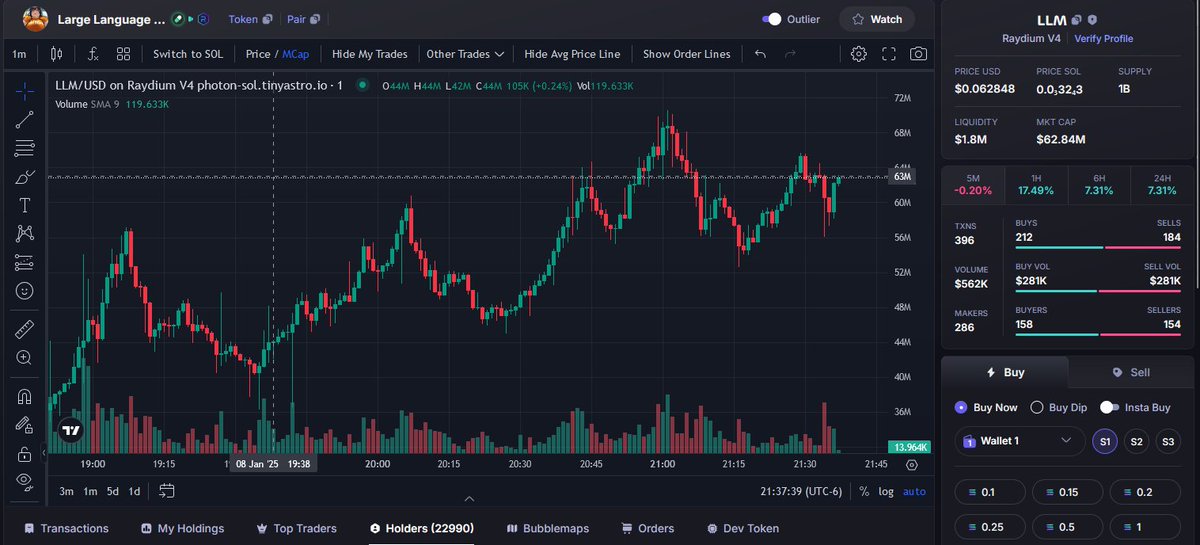This screenshot has height=545, width=1200.
Task: Click Switch to SOL
Action: 188,54
